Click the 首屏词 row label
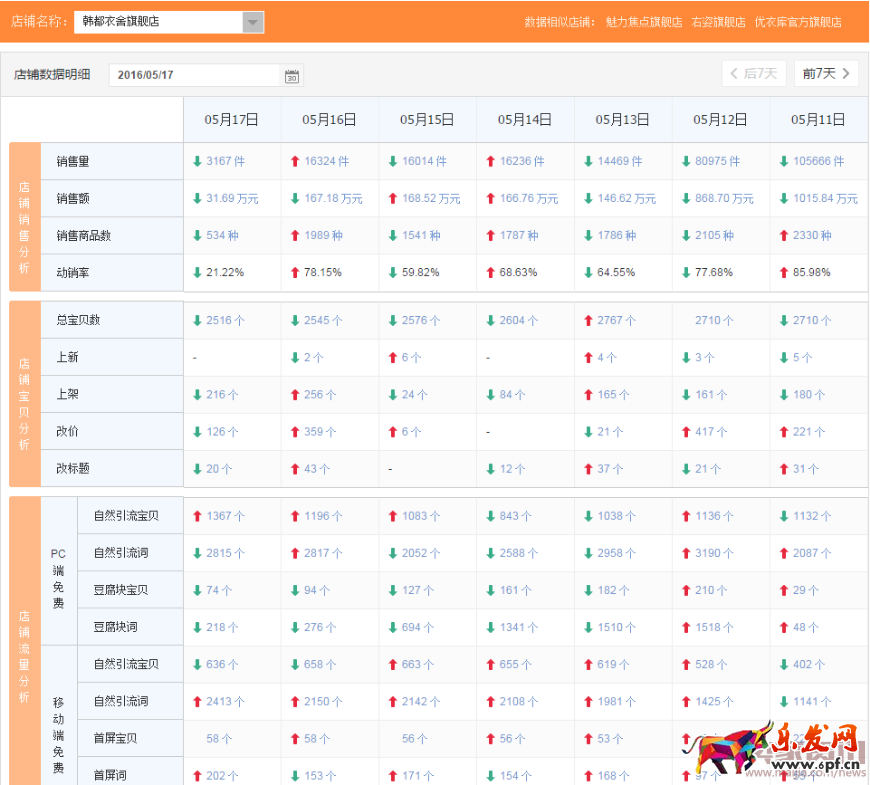 click(x=110, y=776)
